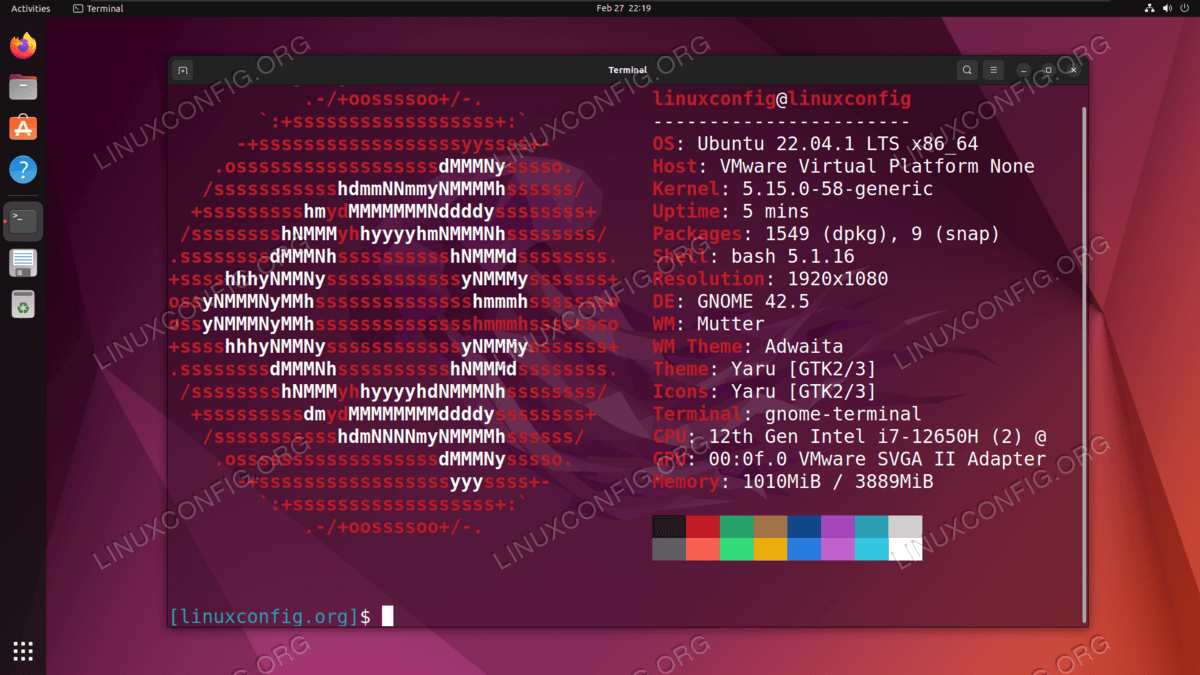Click the teal swatch in top palette row
This screenshot has width=1200, height=675.
872,526
